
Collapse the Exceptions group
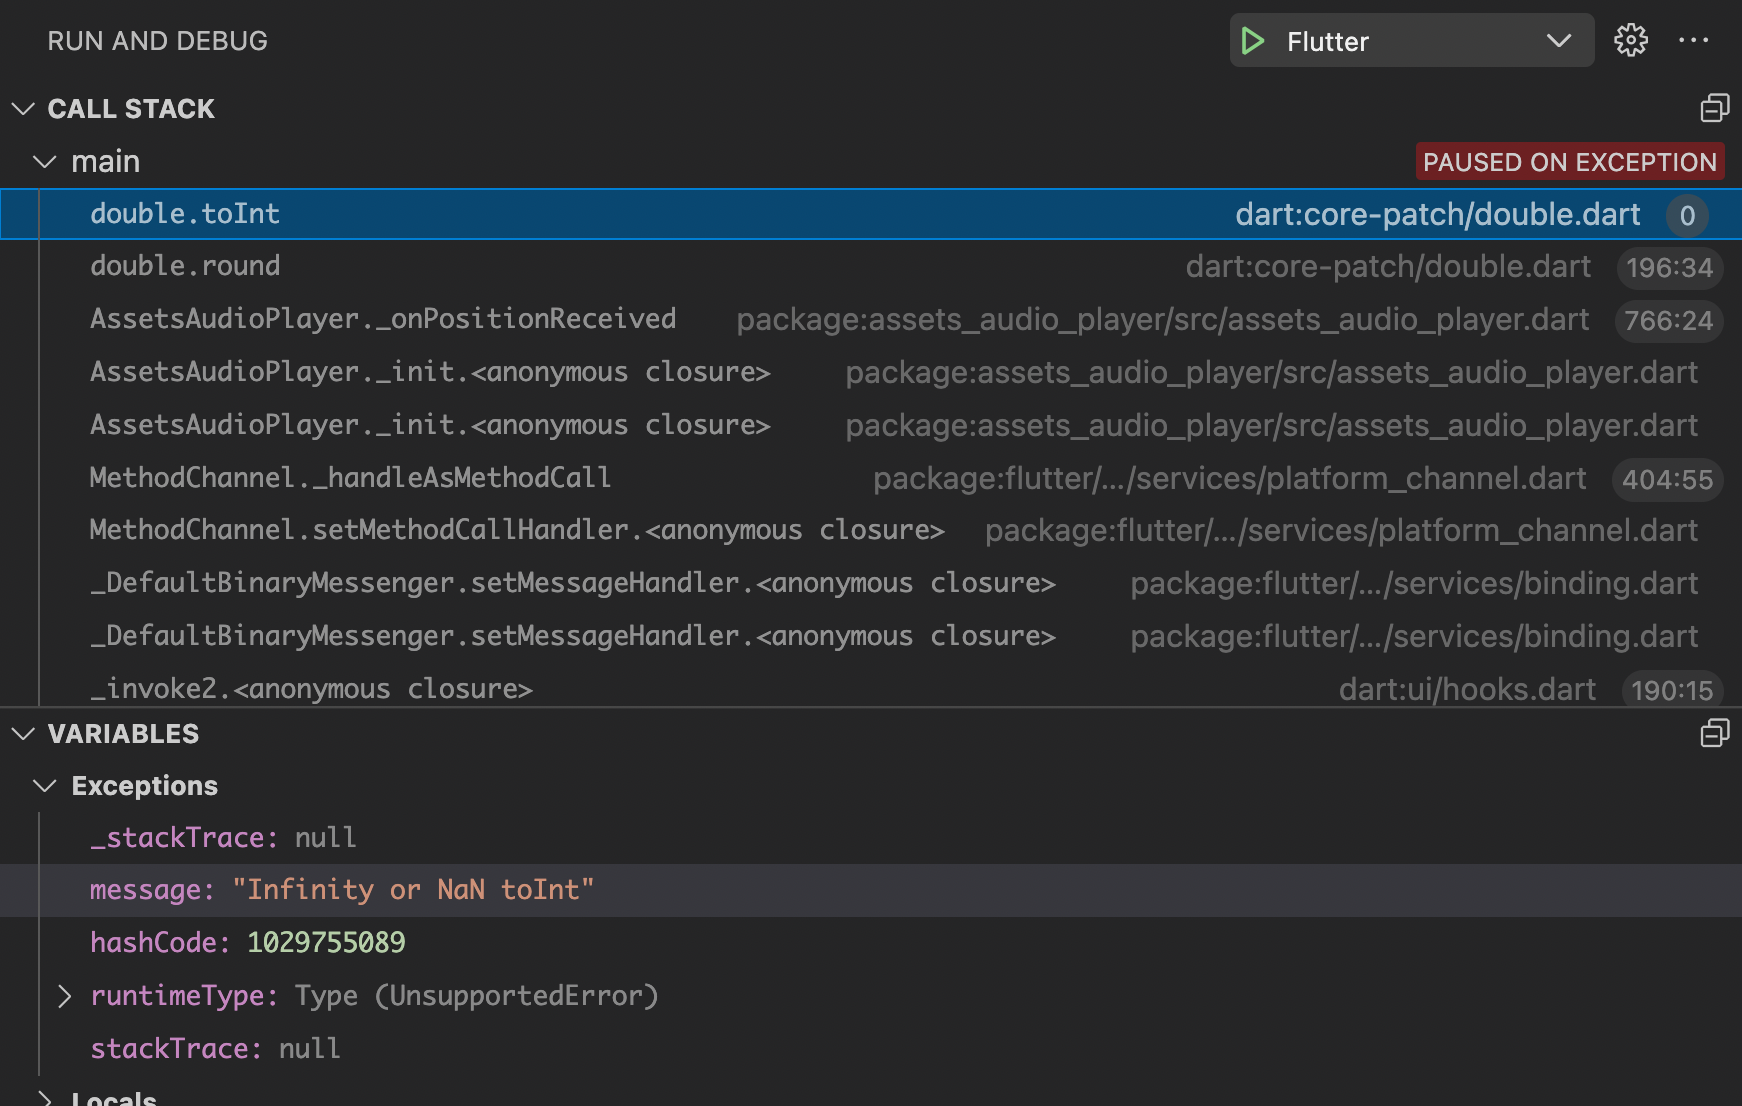[44, 786]
